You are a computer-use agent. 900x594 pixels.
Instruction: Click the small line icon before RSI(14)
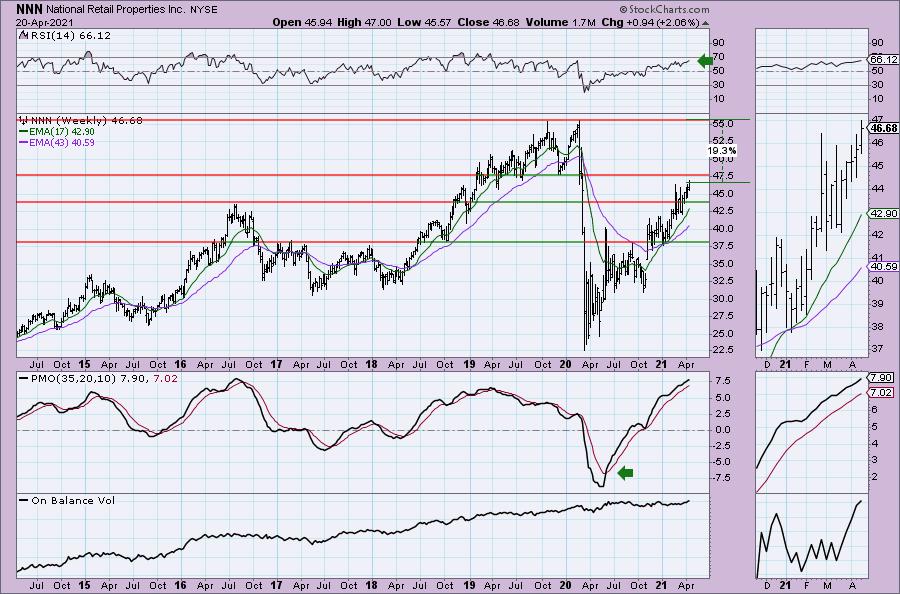pos(22,35)
